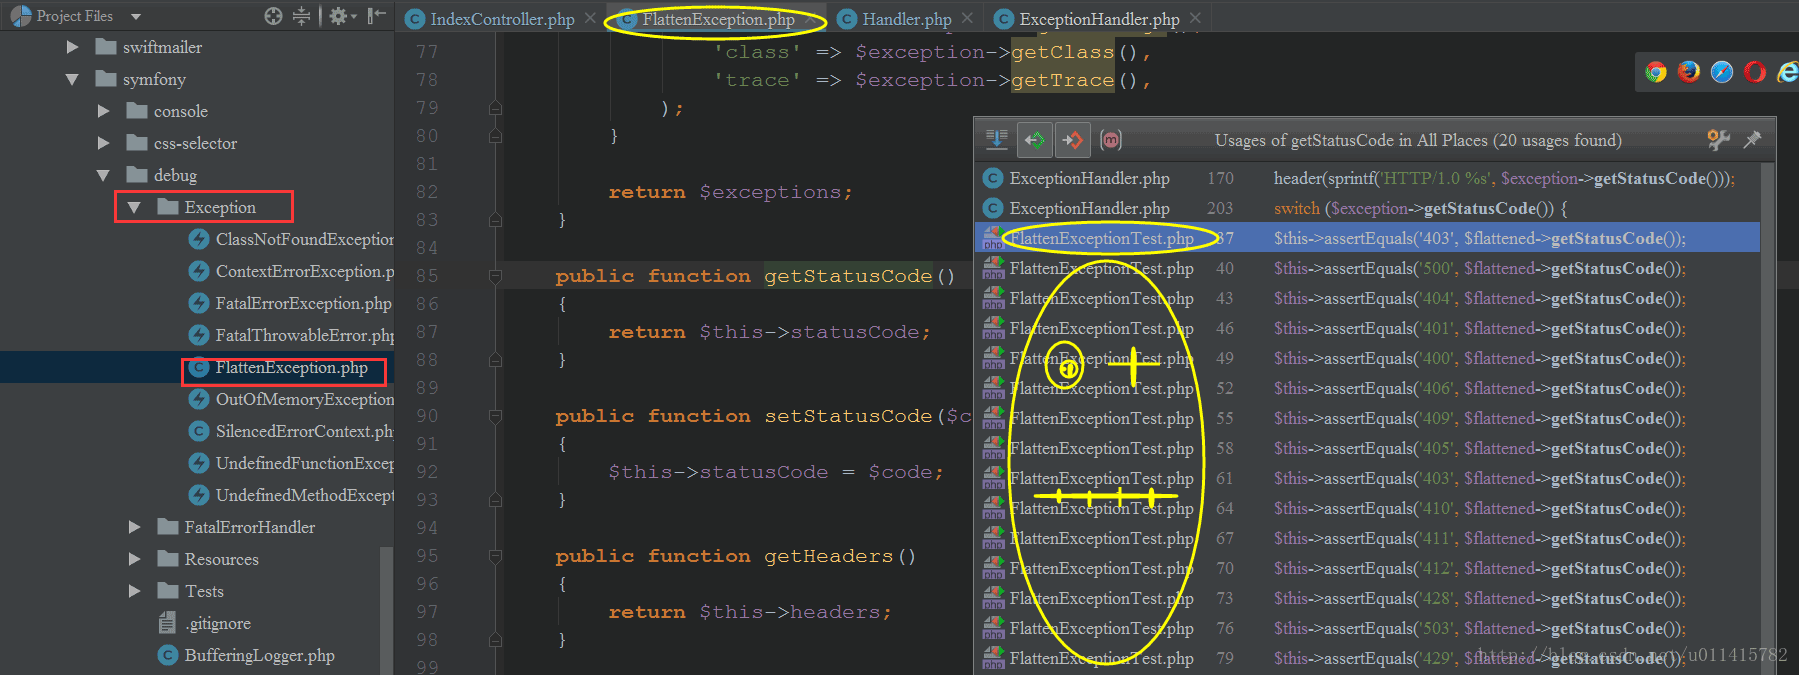The width and height of the screenshot is (1799, 675).
Task: Expand the Tests folder arrow
Action: (134, 591)
